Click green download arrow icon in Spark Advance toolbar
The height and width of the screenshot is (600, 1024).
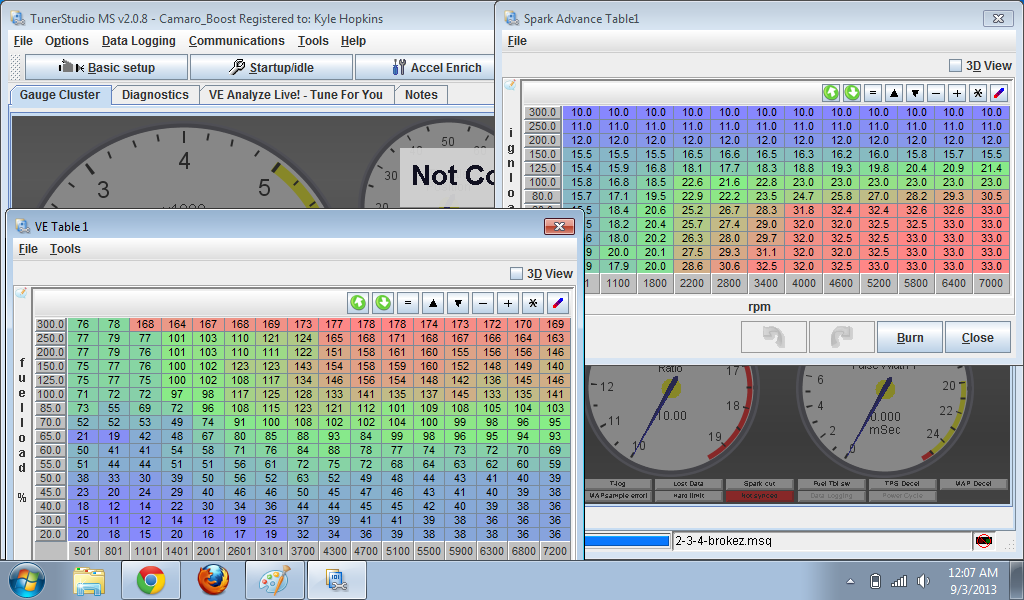pos(852,93)
